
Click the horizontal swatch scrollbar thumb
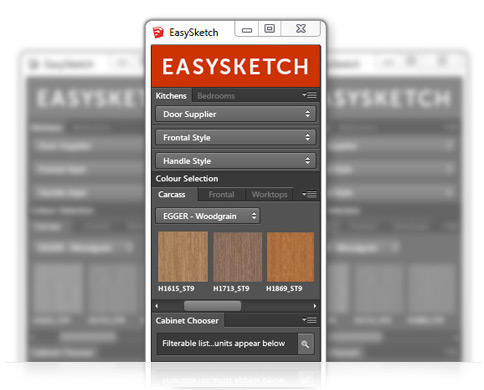212,306
